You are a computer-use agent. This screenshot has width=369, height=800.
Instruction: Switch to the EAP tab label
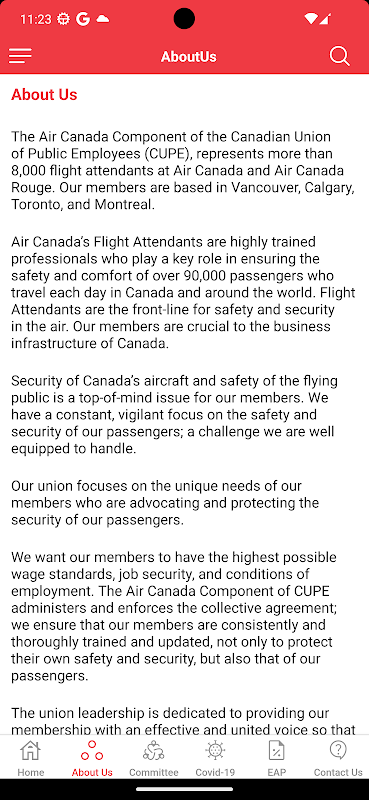coord(277,772)
